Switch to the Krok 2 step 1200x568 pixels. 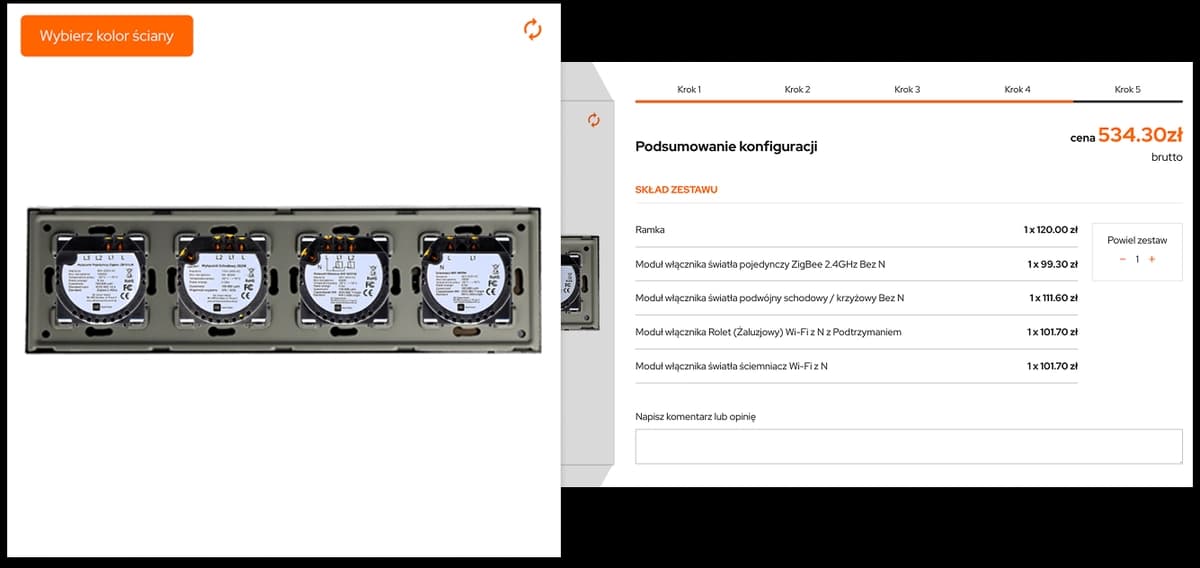tap(797, 90)
